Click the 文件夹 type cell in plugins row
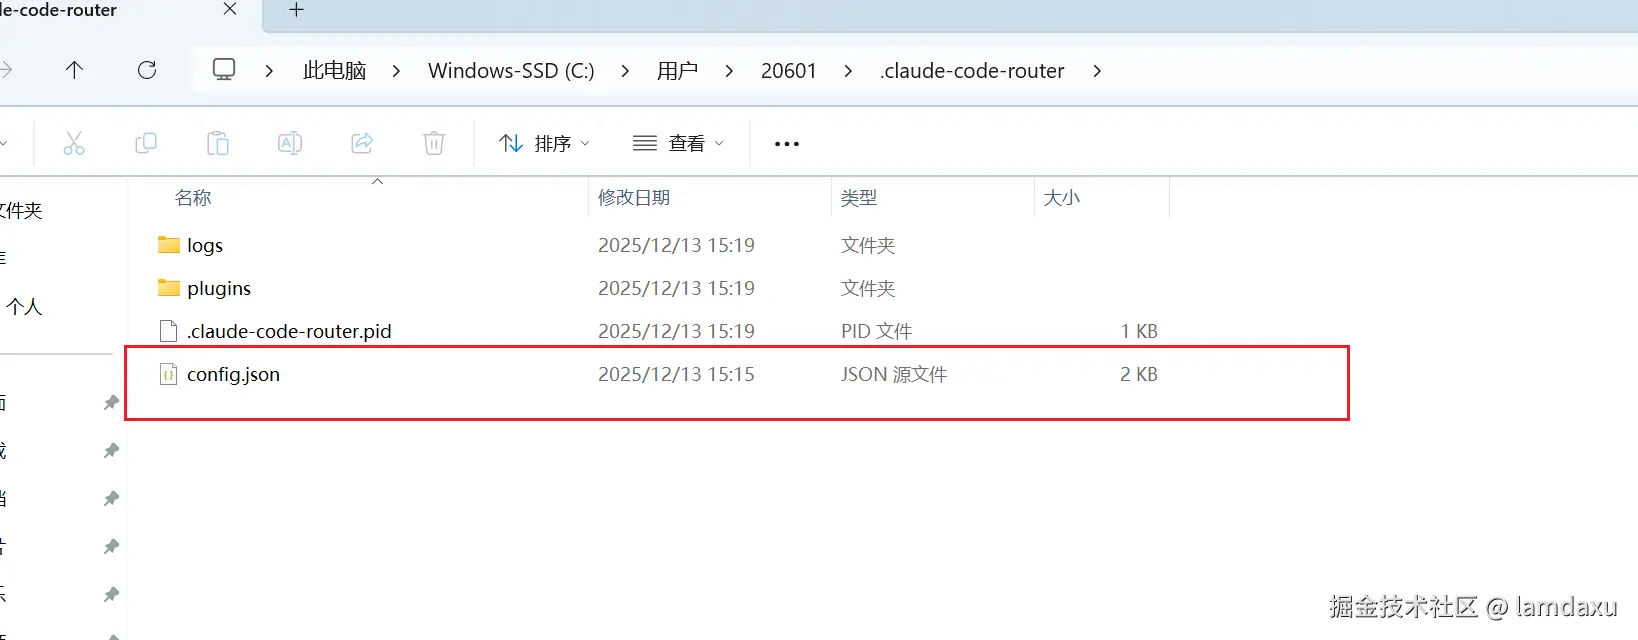1638x640 pixels. [x=868, y=288]
